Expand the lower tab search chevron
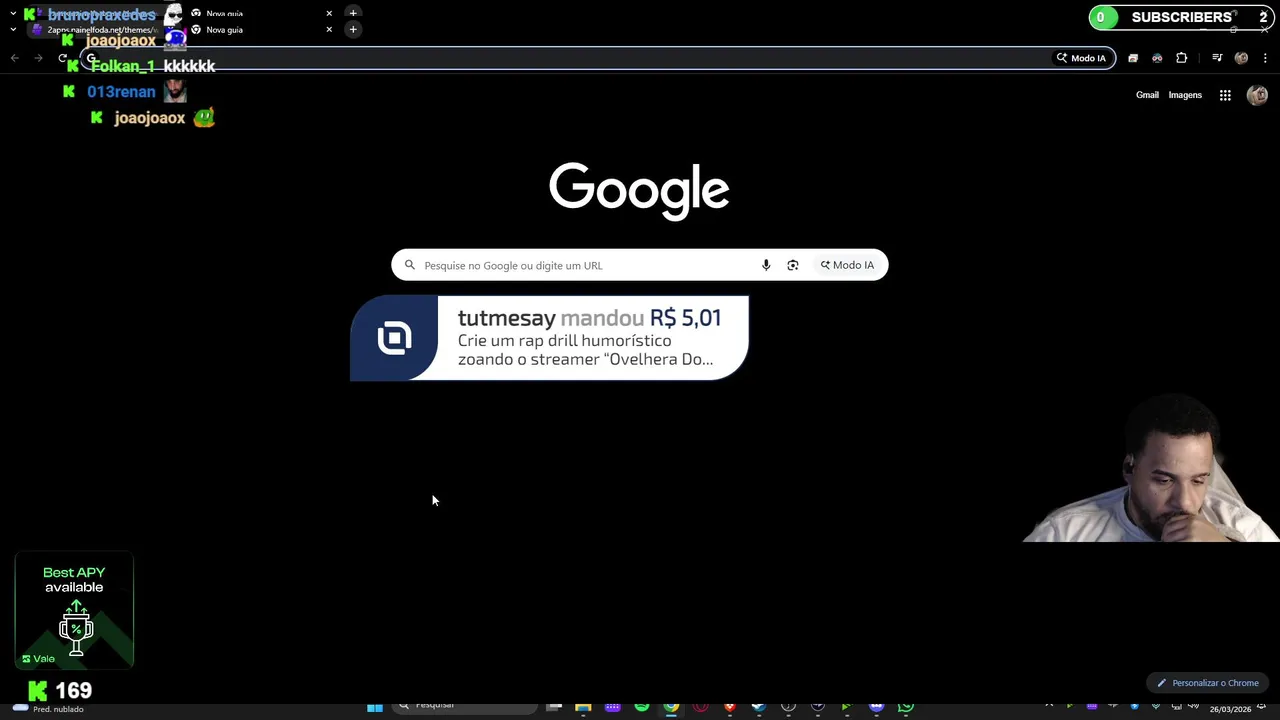Viewport: 1280px width, 720px height. (13, 29)
